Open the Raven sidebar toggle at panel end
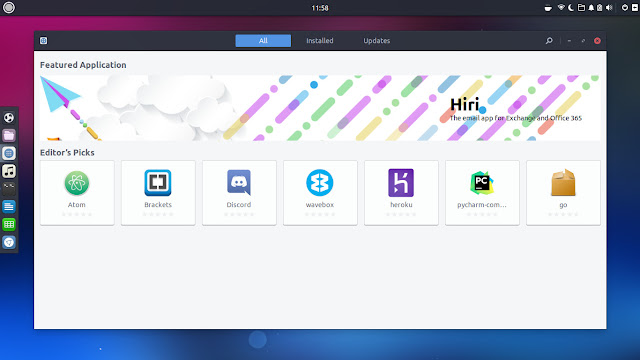This screenshot has width=640, height=360. [x=635, y=8]
